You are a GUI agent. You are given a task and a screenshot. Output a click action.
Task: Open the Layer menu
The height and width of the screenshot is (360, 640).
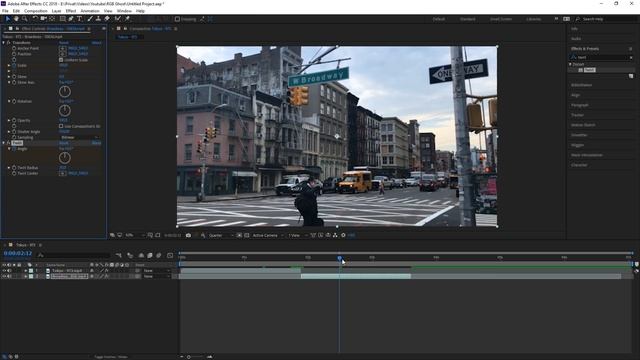pyautogui.click(x=56, y=11)
